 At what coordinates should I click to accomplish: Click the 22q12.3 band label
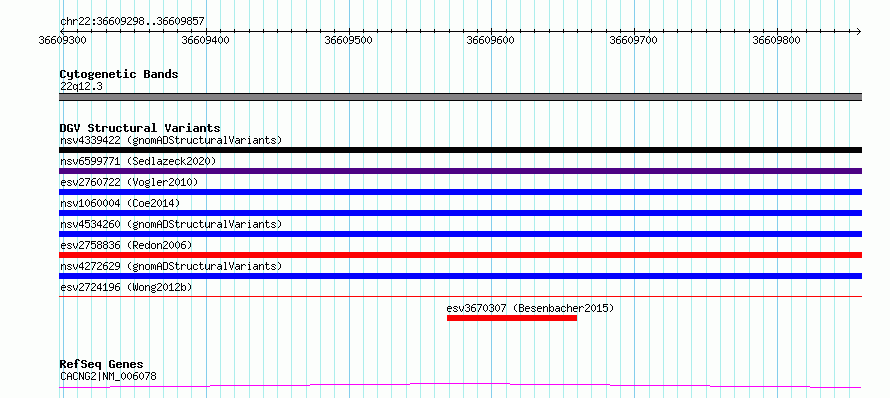(81, 87)
